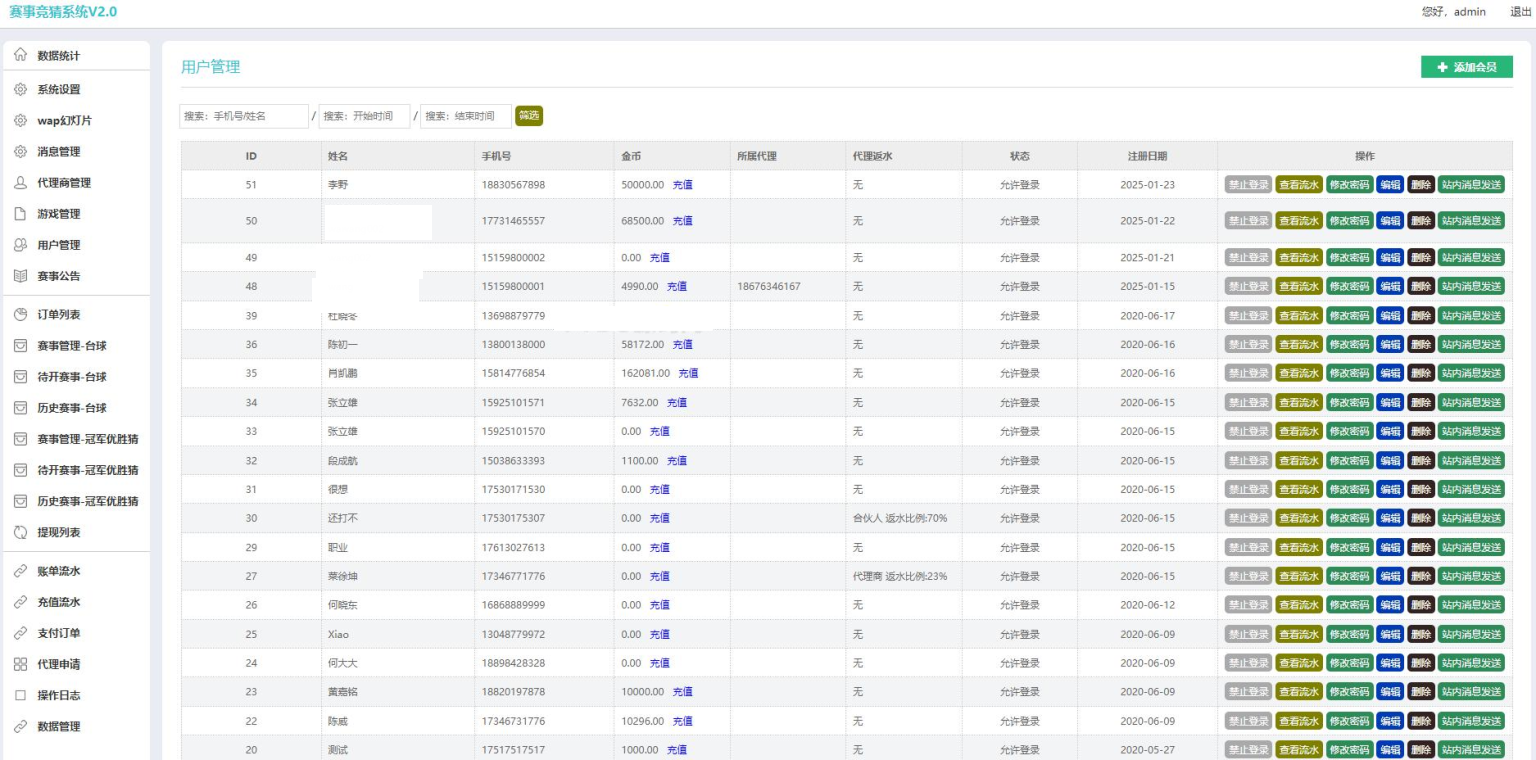
Task: Click the 筛选 filter button
Action: [x=529, y=116]
